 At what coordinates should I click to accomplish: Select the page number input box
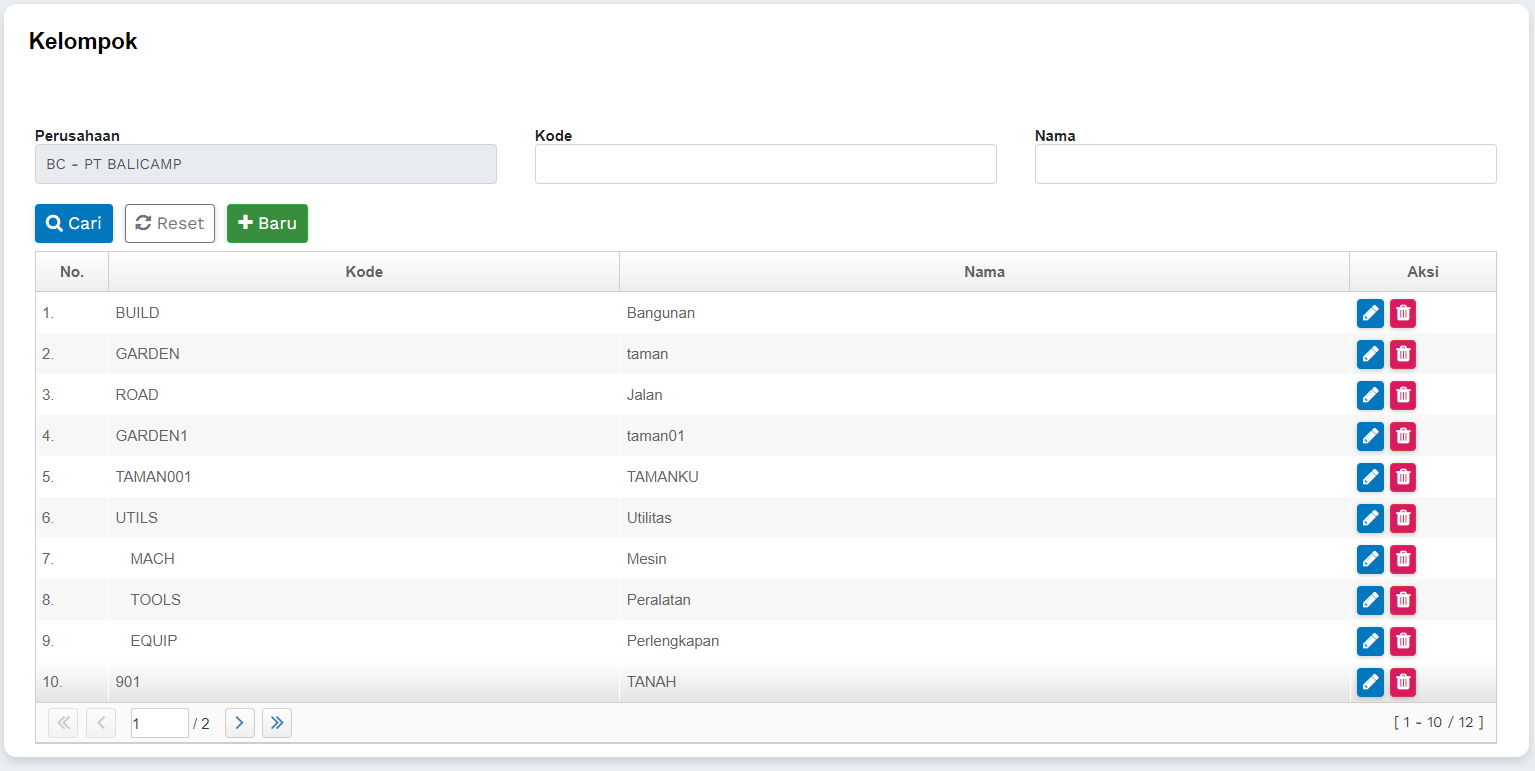point(159,723)
